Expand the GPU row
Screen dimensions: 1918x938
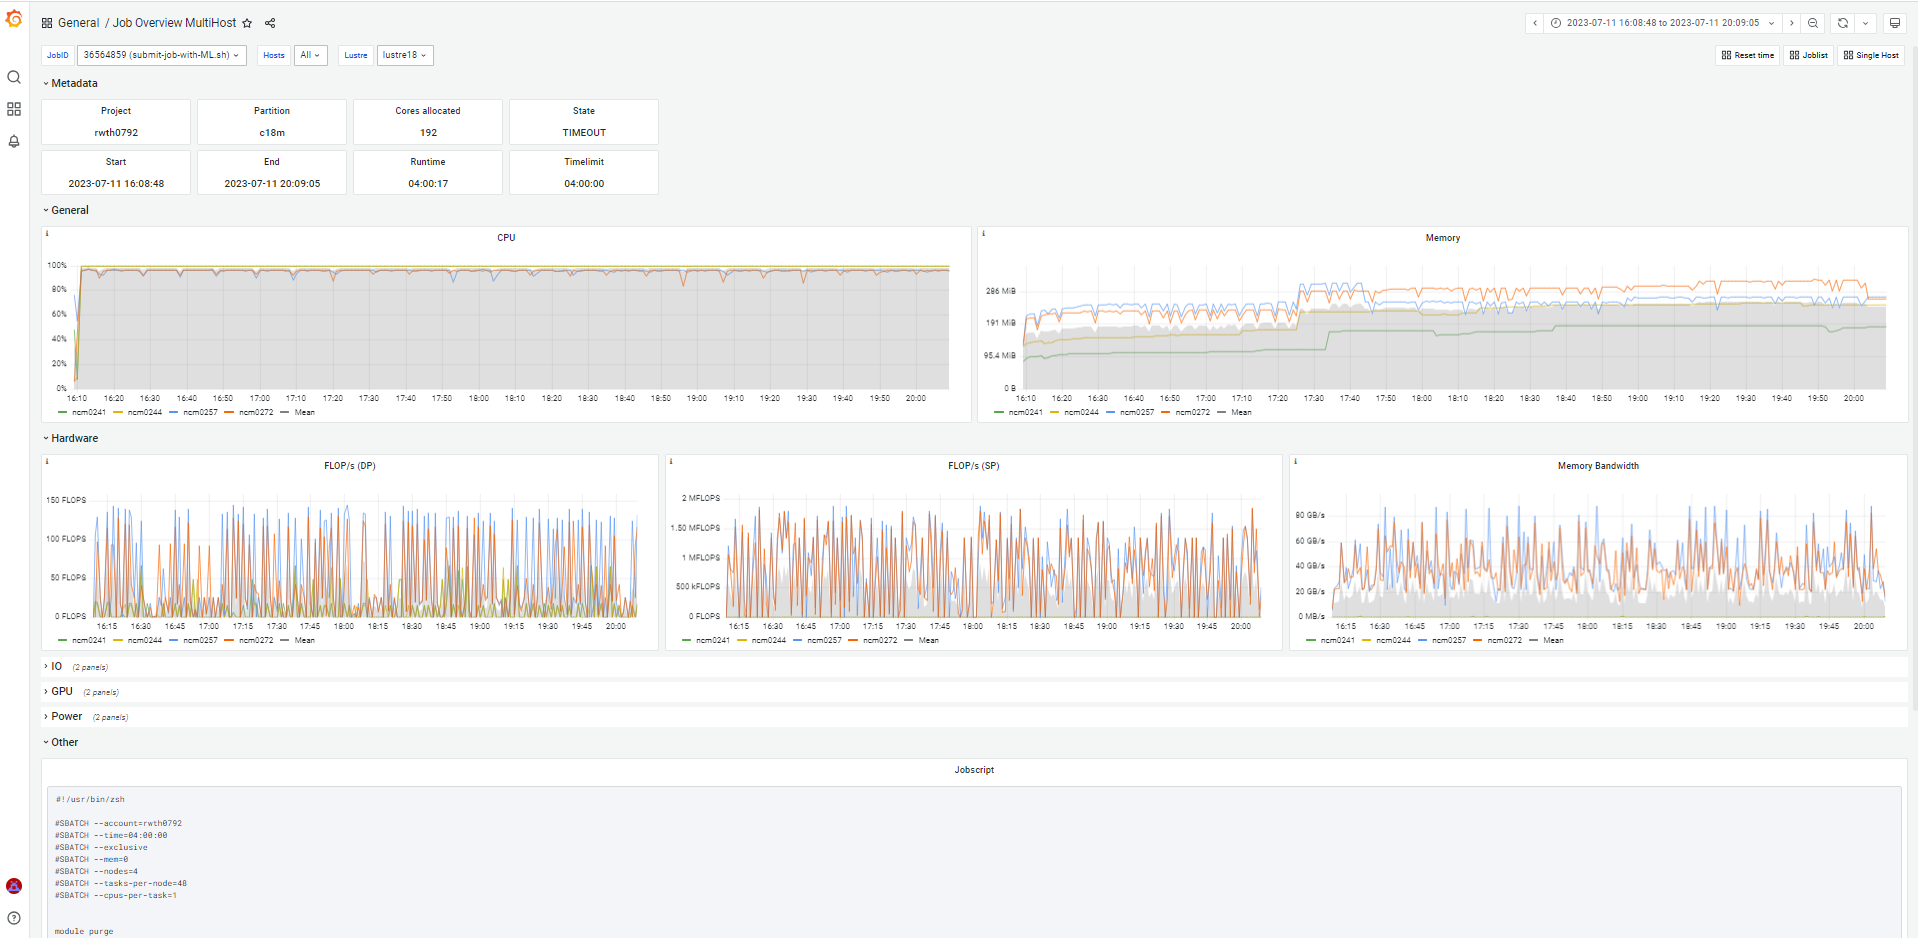[x=62, y=691]
